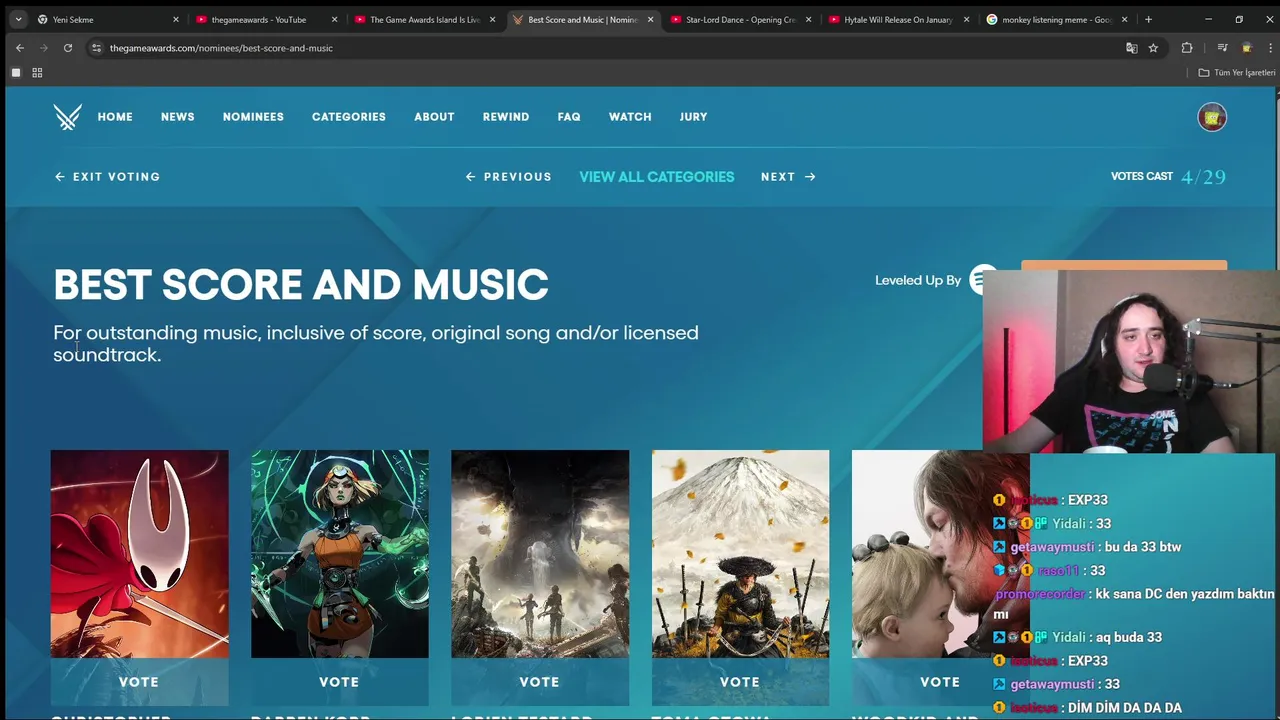
Task: Click EXIT VOTING link
Action: tap(107, 177)
